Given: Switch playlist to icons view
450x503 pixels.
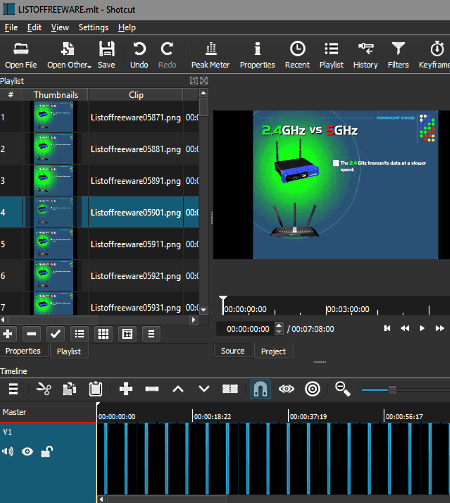Looking at the screenshot, I should (127, 334).
